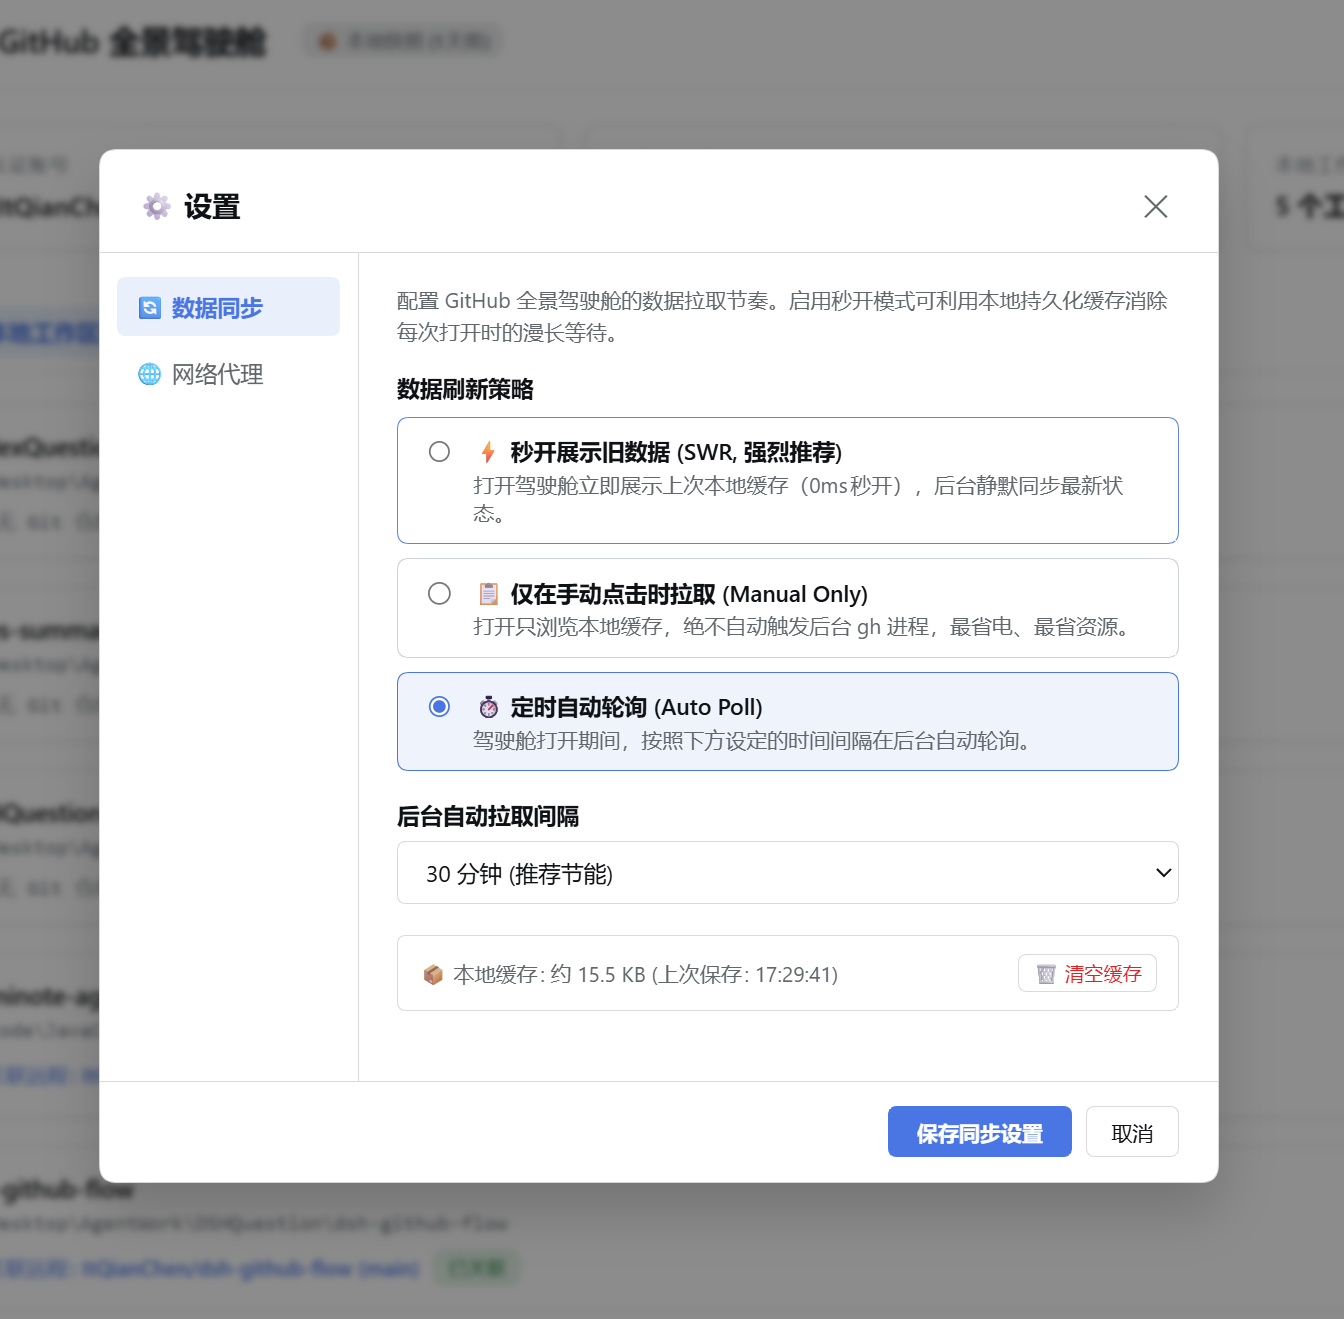This screenshot has height=1319, width=1344.
Task: Open the 30 分钟 (推荐节能) interval dropdown
Action: 787,873
